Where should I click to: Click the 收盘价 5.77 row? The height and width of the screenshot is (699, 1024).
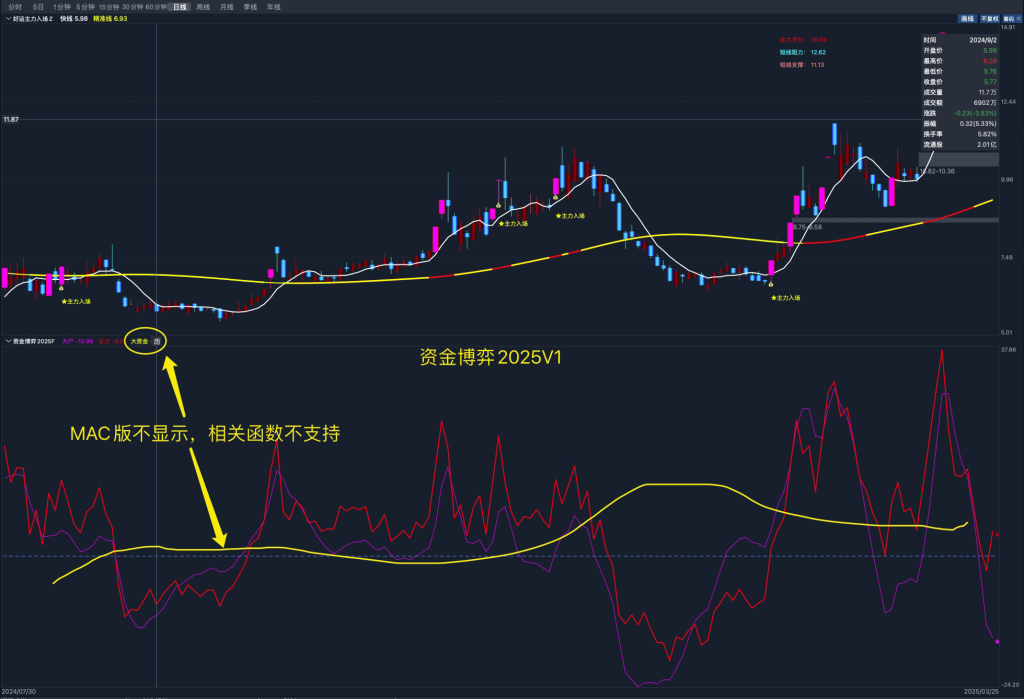click(960, 82)
